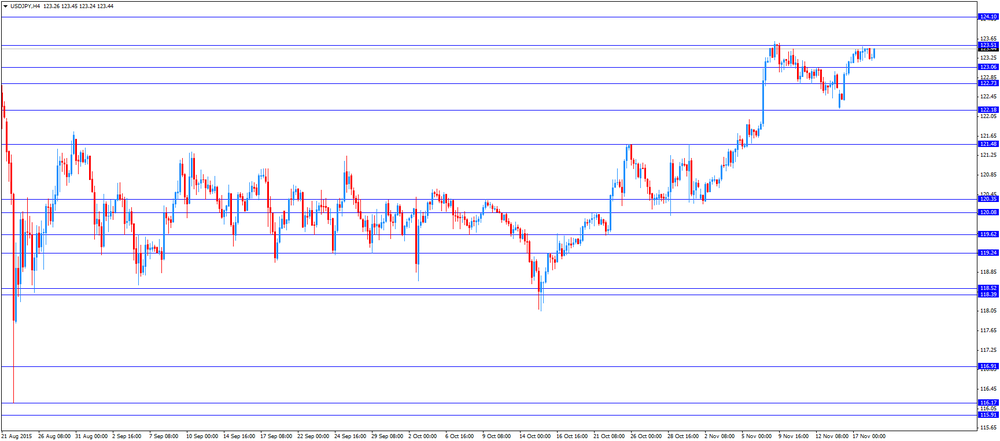The width and height of the screenshot is (1000, 441).
Task: Click the 17 Sep 08:00 time label
Action: (x=276, y=437)
